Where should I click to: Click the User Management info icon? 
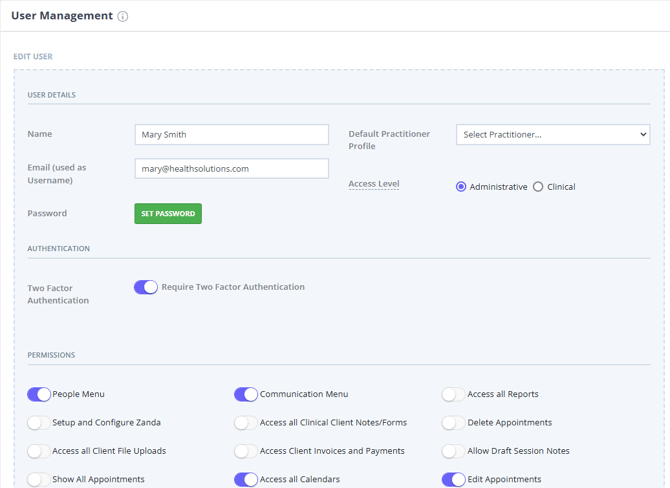coord(123,17)
